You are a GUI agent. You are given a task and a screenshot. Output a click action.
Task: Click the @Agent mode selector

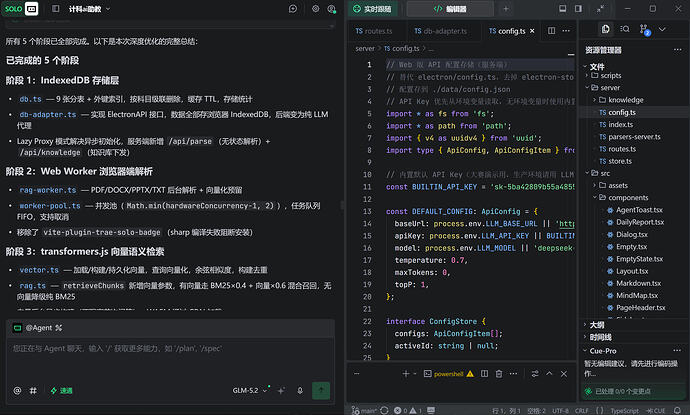(x=38, y=328)
